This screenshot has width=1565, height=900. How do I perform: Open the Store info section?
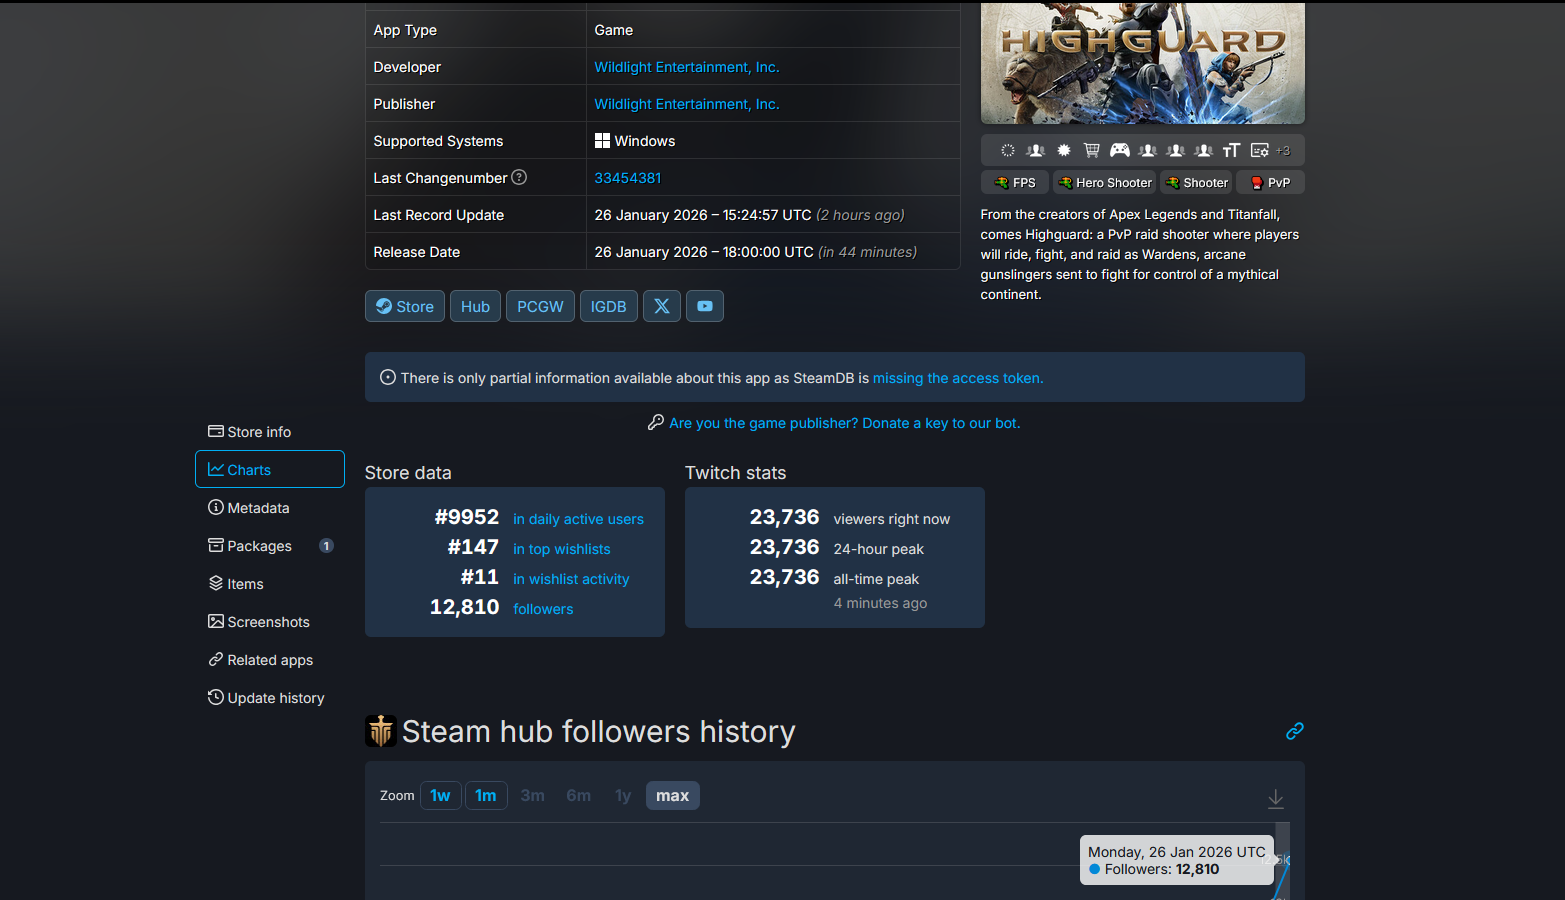(270, 431)
